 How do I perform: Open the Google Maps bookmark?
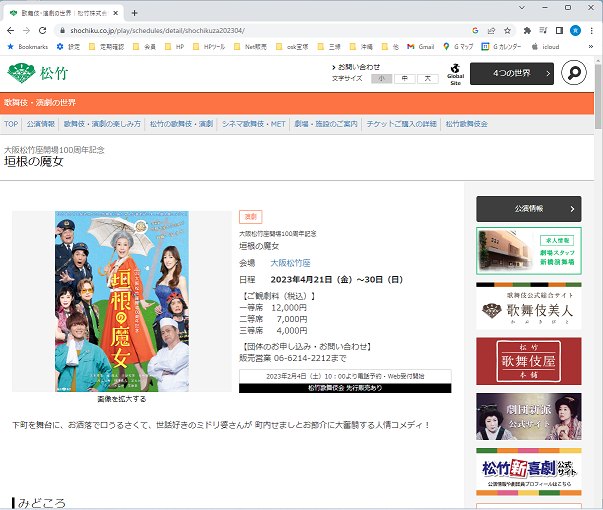[458, 47]
